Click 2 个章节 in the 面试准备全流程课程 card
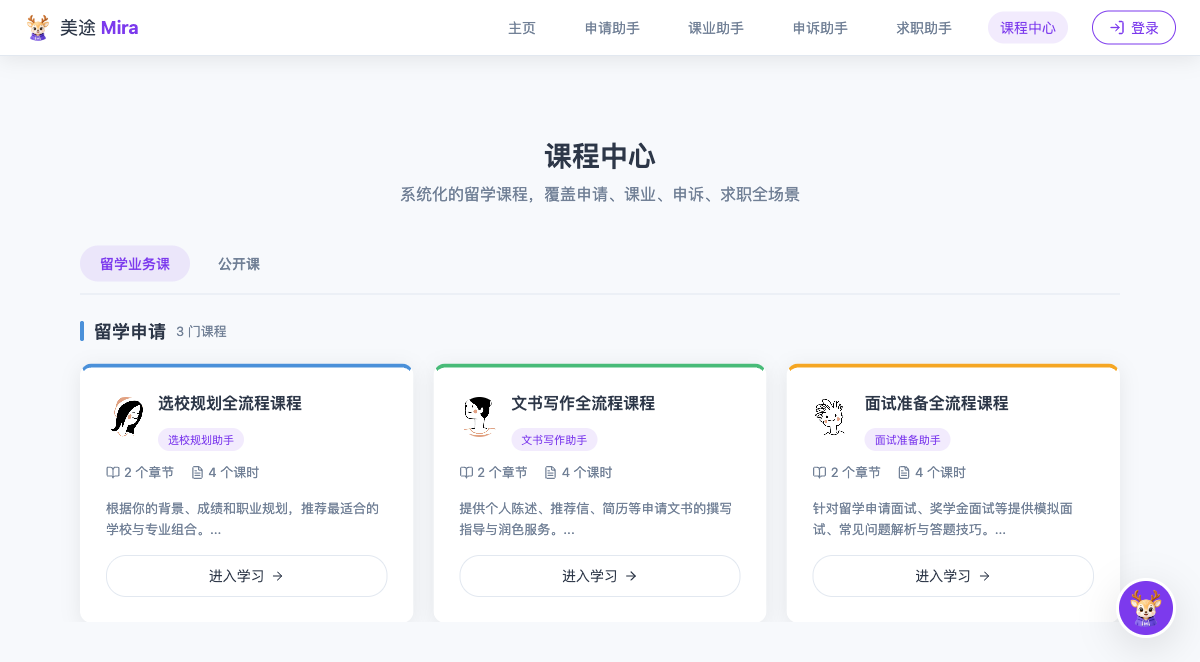The image size is (1200, 662). [856, 473]
